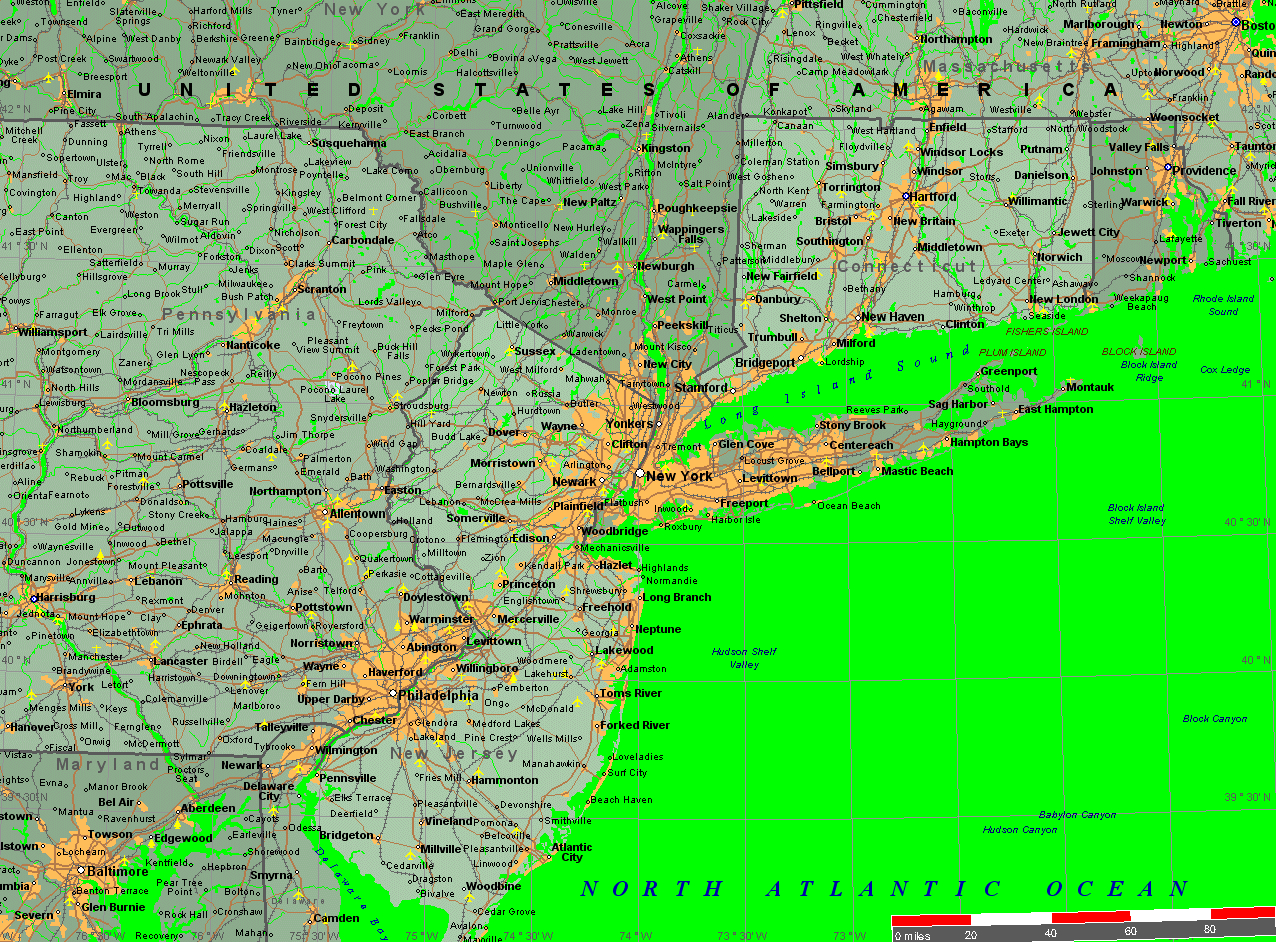Click the New York city marker dot
The height and width of the screenshot is (942, 1276).
point(640,473)
